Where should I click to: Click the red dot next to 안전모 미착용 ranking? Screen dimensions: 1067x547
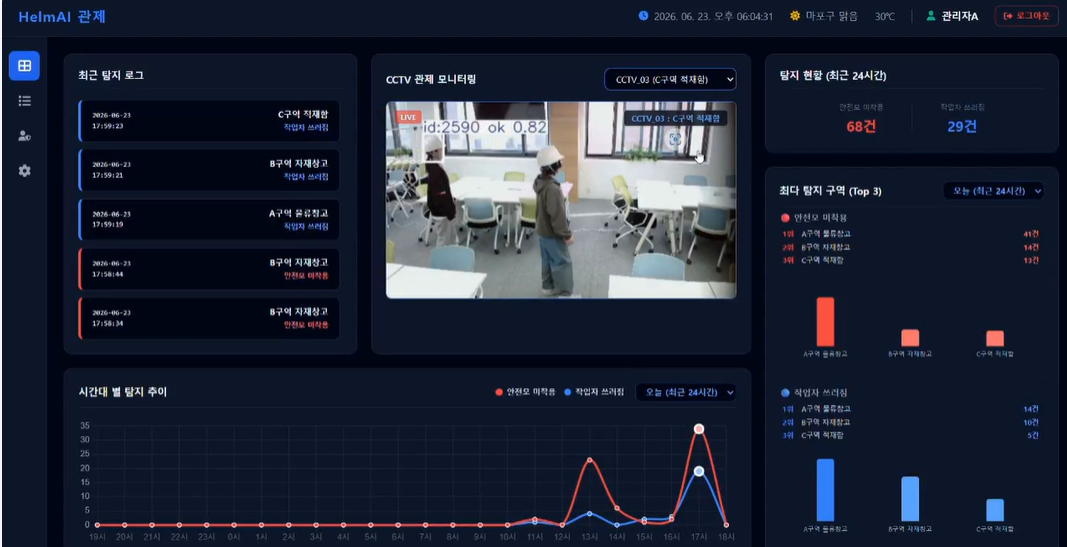(785, 218)
